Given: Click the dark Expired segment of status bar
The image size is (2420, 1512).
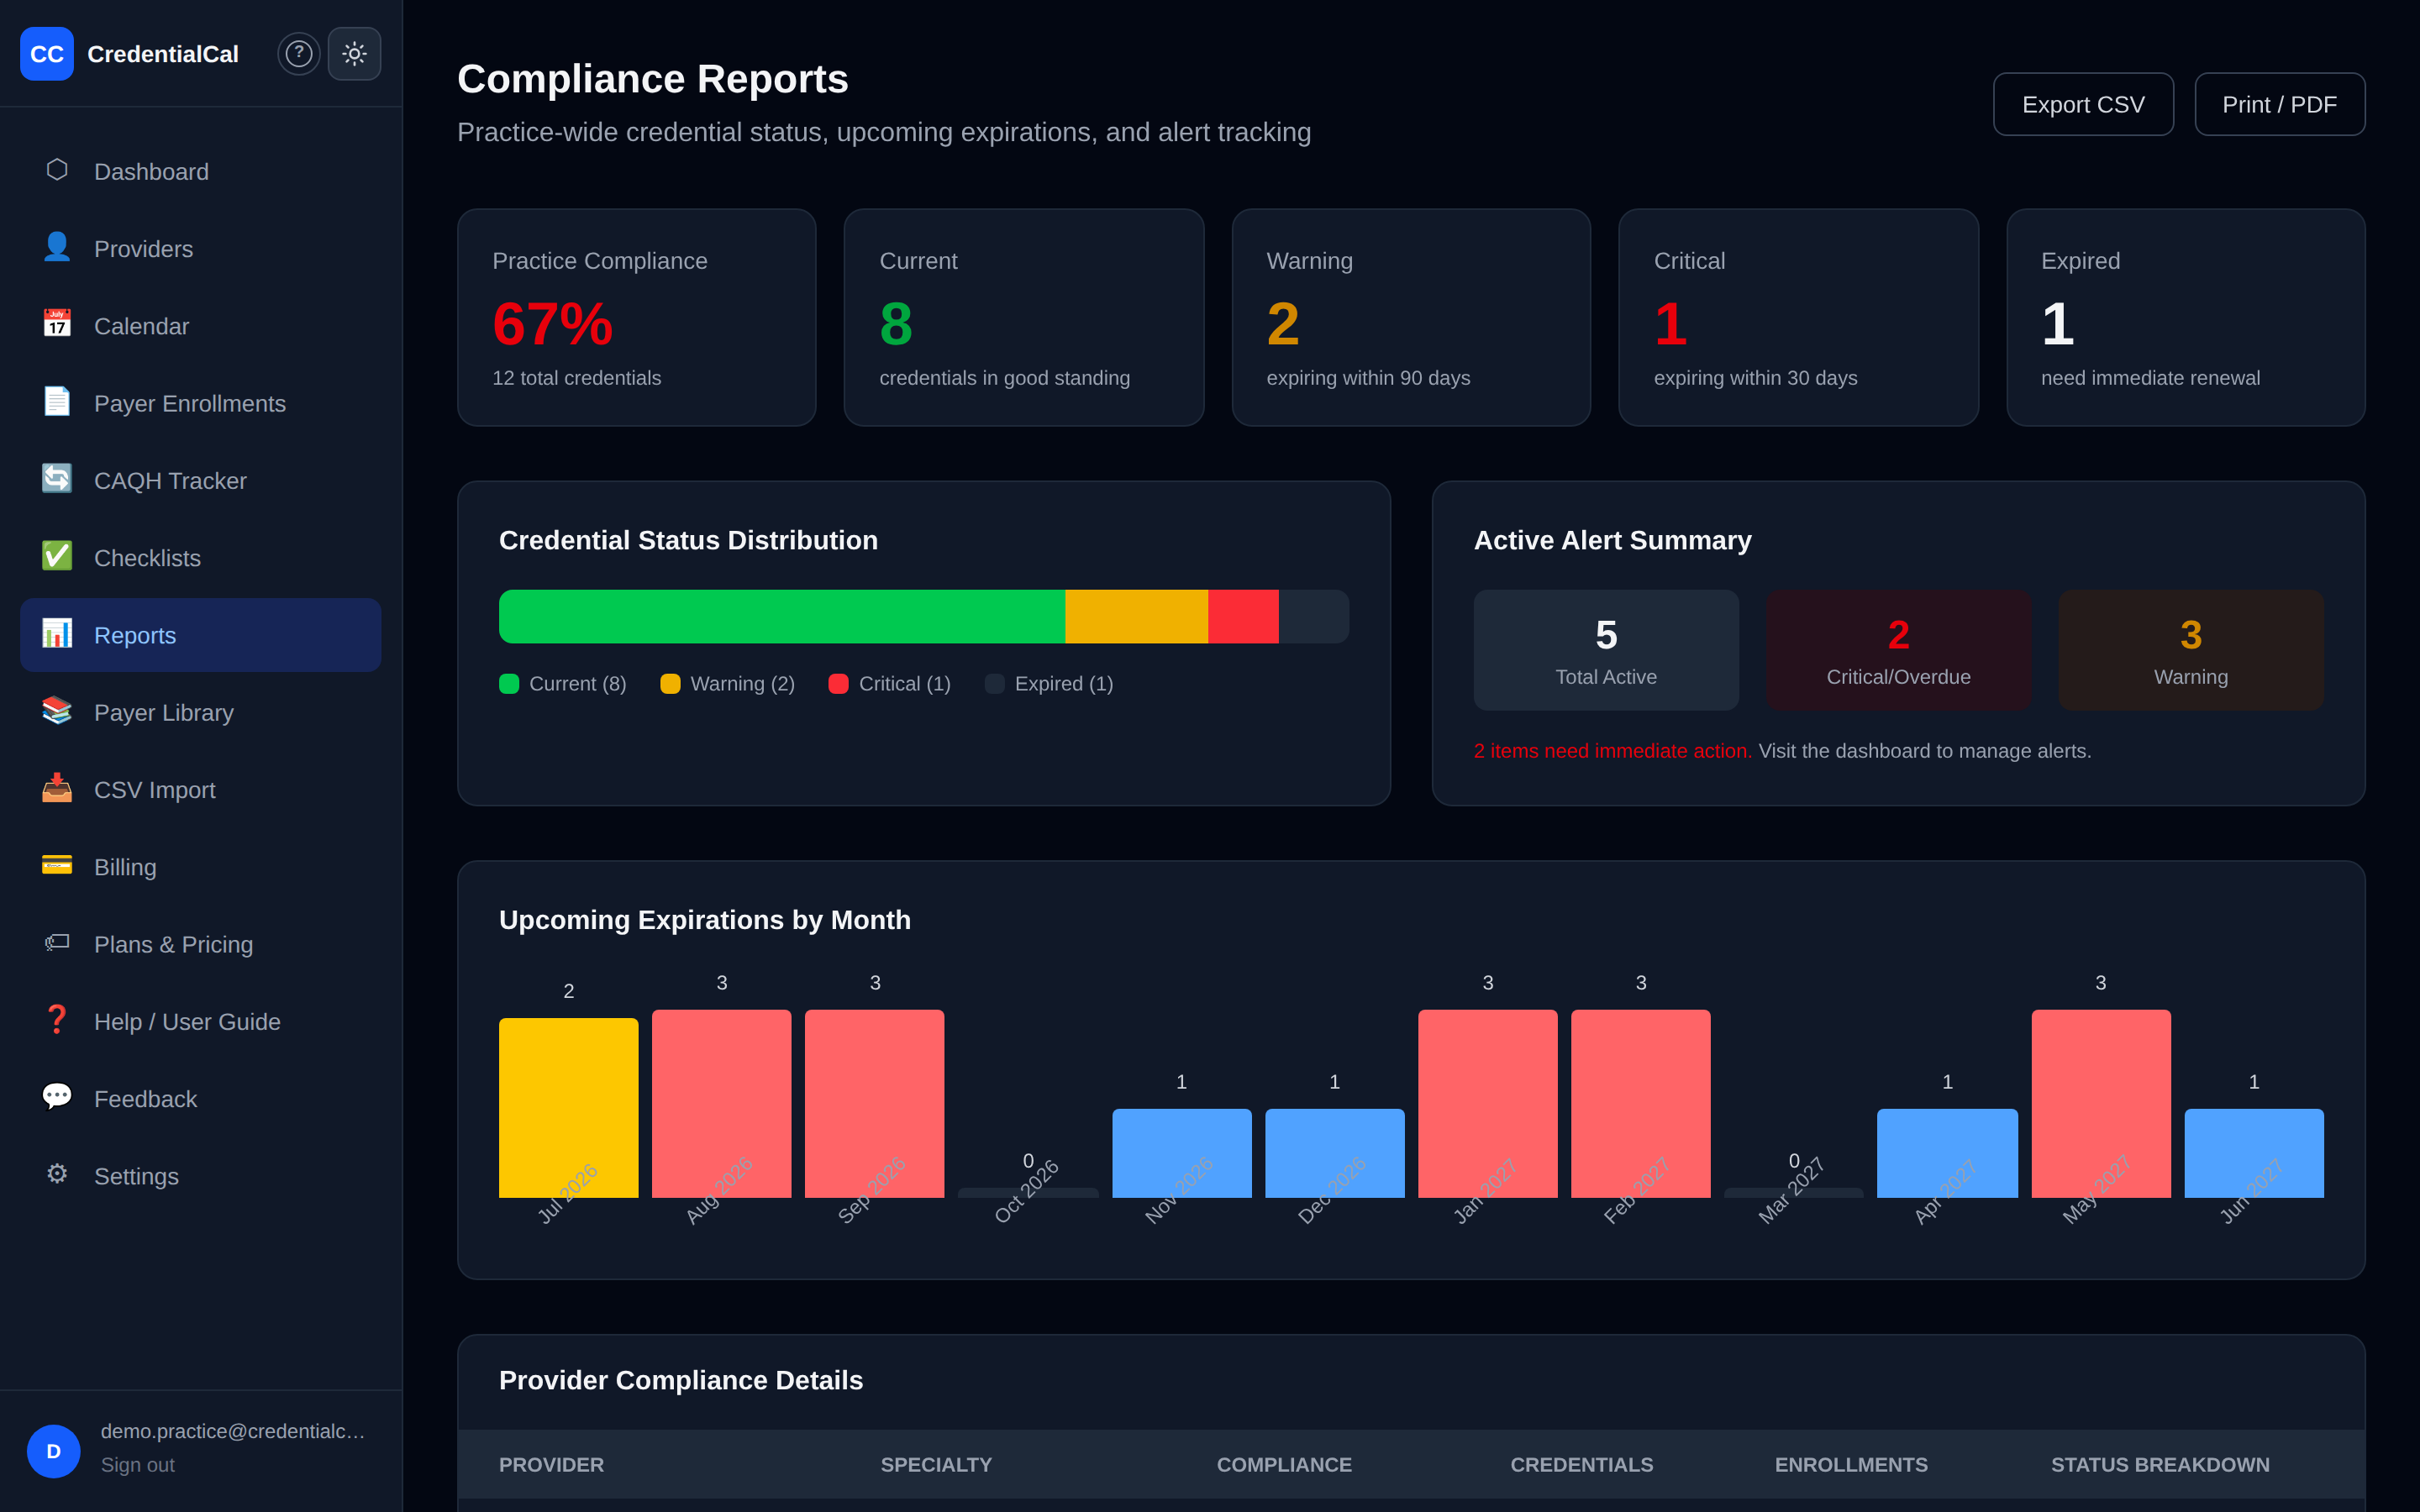Looking at the screenshot, I should [x=1314, y=616].
